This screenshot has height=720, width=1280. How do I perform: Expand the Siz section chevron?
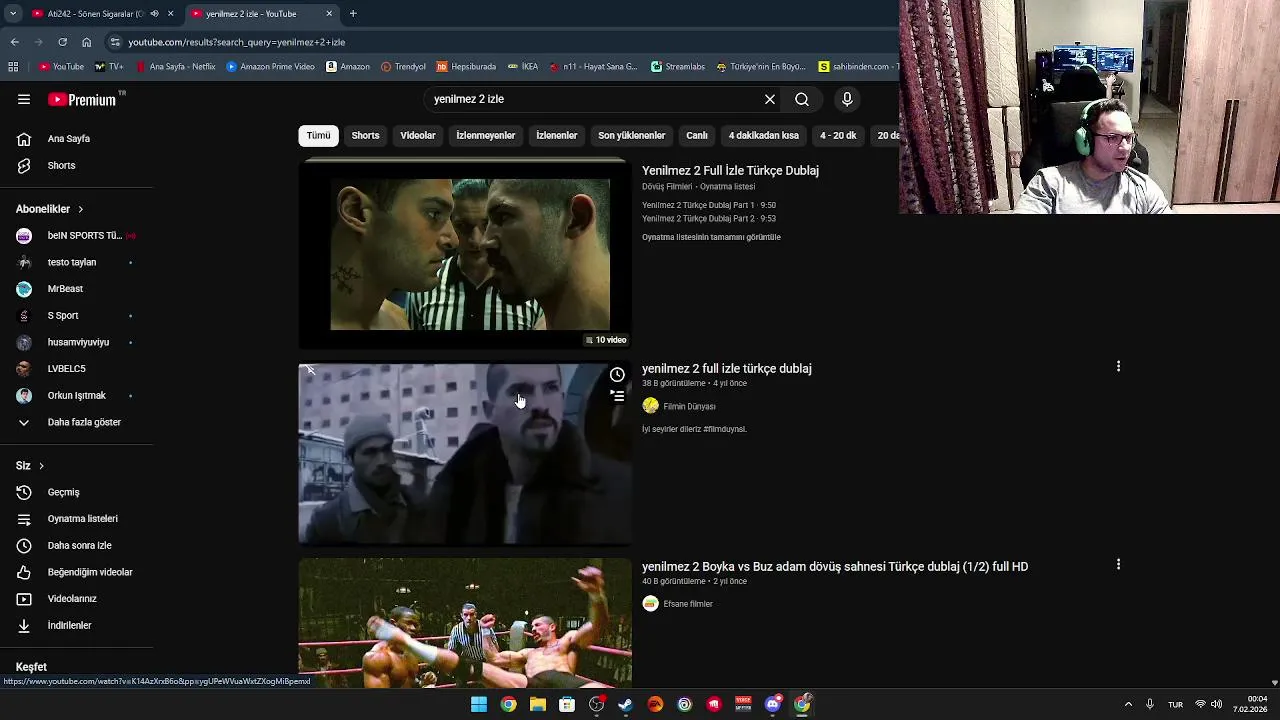coord(41,466)
